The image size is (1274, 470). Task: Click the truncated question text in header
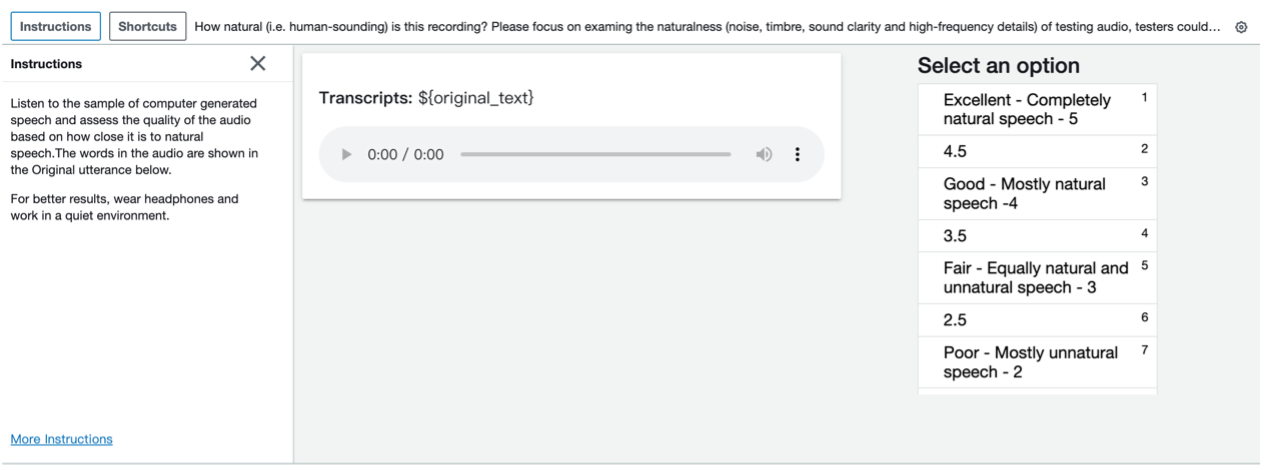coord(707,27)
